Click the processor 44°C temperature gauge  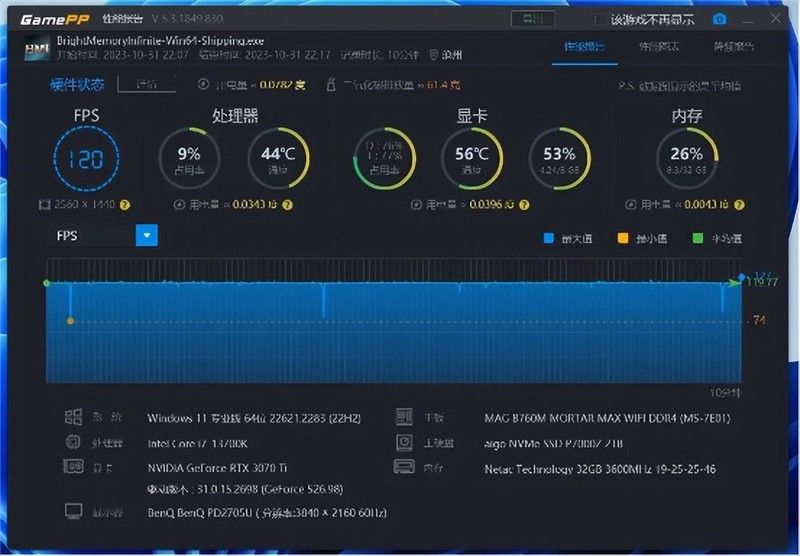278,159
